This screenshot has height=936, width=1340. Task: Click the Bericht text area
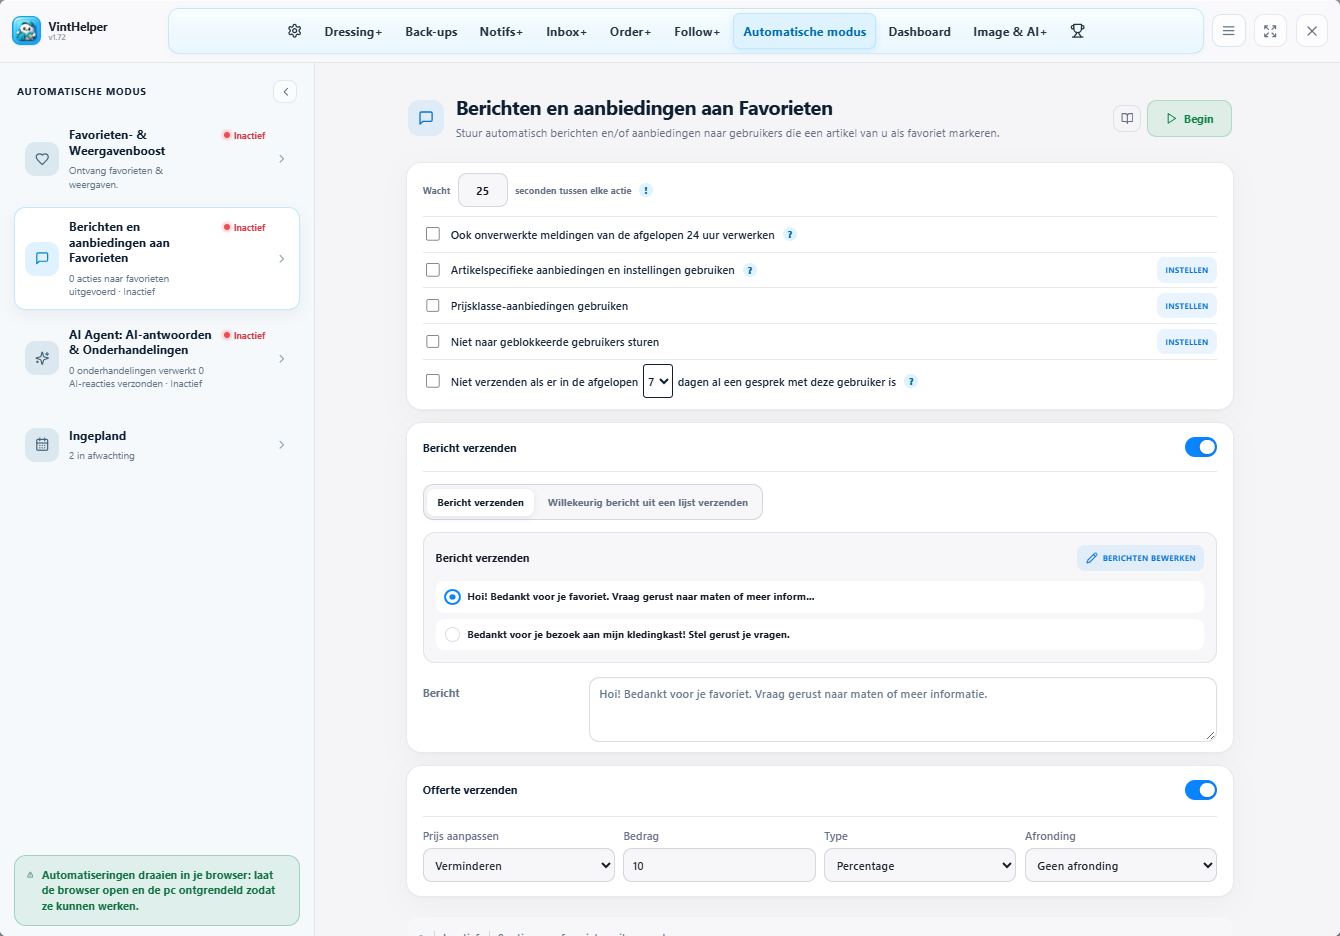coord(903,709)
